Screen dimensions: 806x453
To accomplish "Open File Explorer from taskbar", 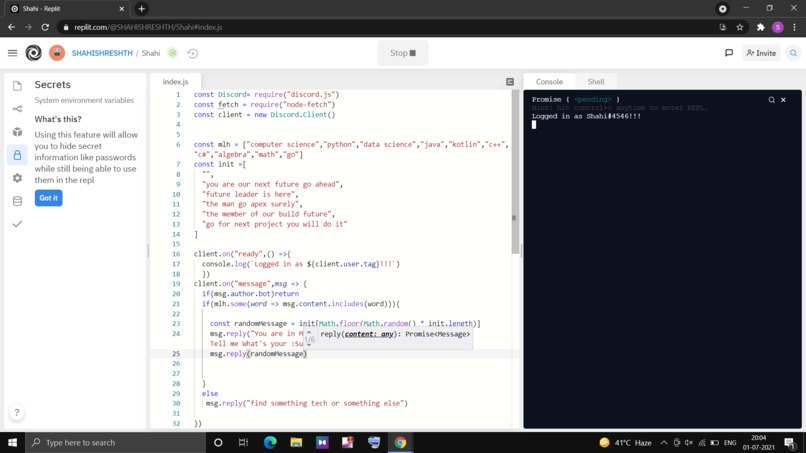I will pyautogui.click(x=296, y=442).
